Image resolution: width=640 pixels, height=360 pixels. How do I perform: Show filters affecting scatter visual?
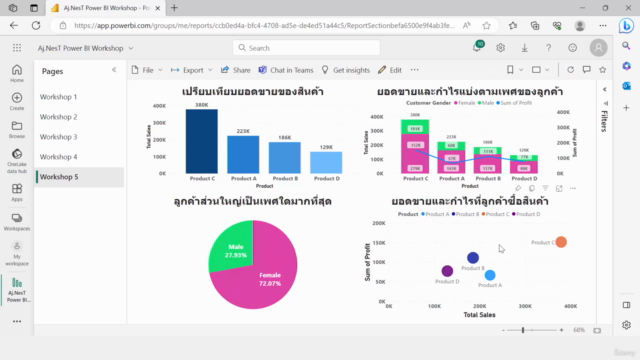545,188
